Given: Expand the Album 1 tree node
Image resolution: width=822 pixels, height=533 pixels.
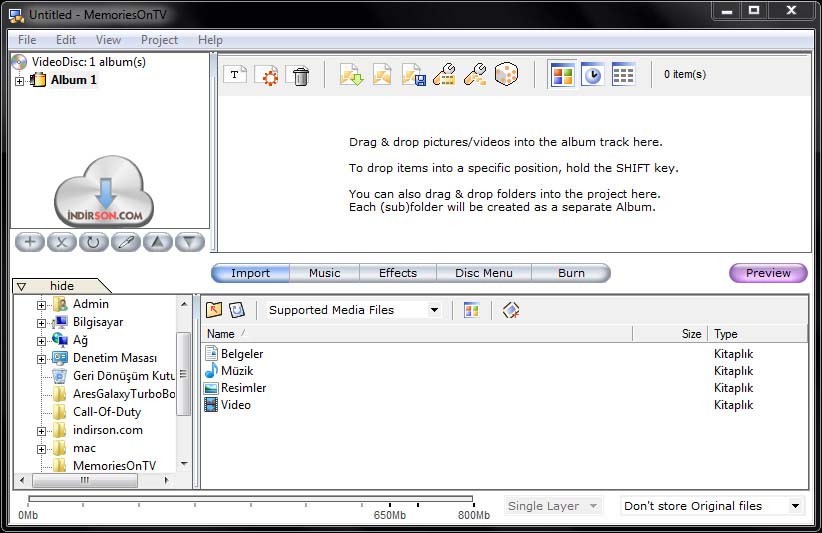Looking at the screenshot, I should [x=19, y=81].
